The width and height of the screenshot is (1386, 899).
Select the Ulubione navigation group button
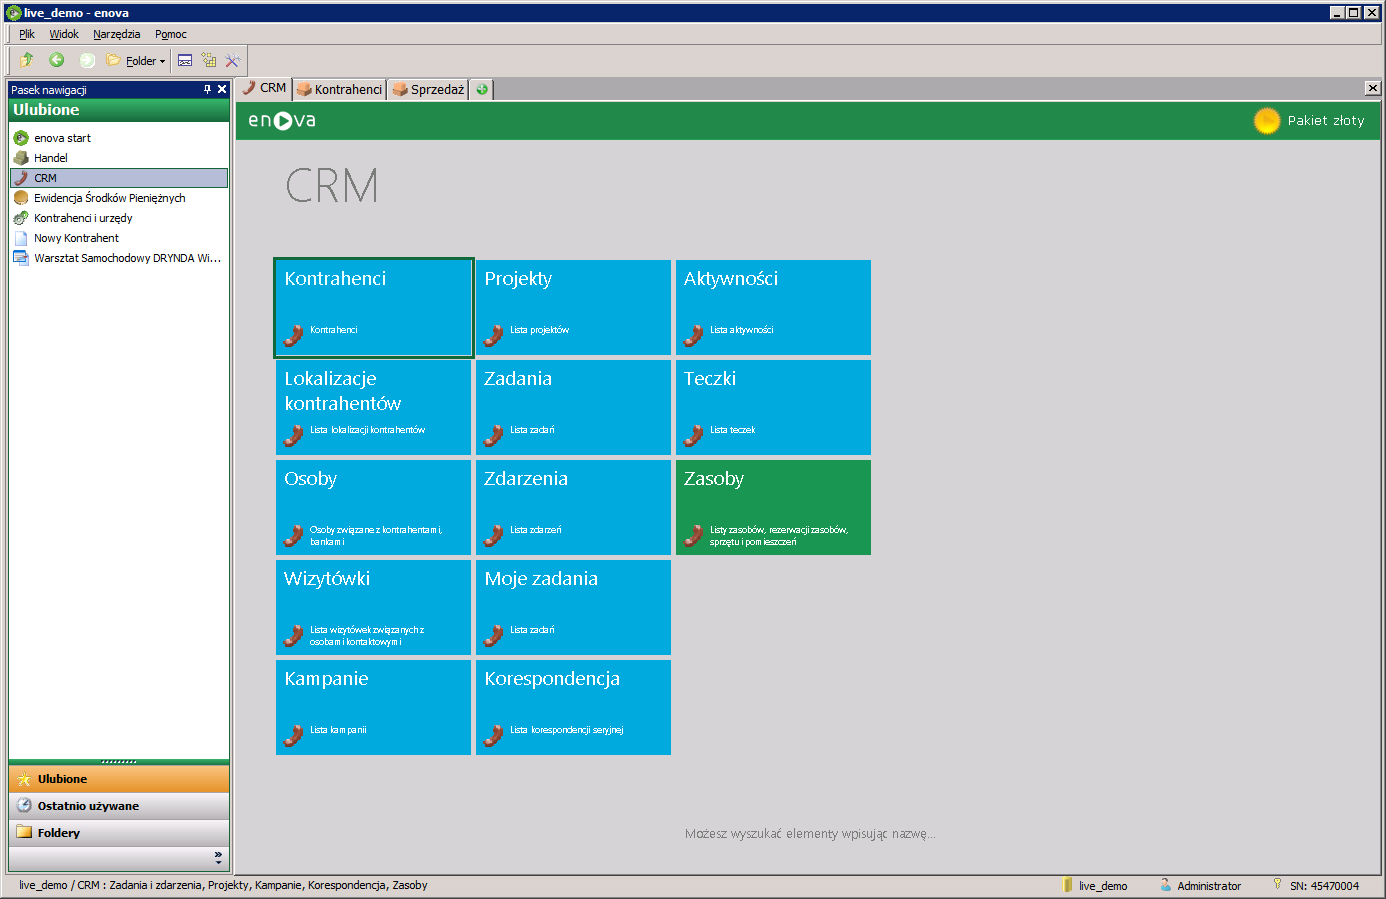[119, 779]
